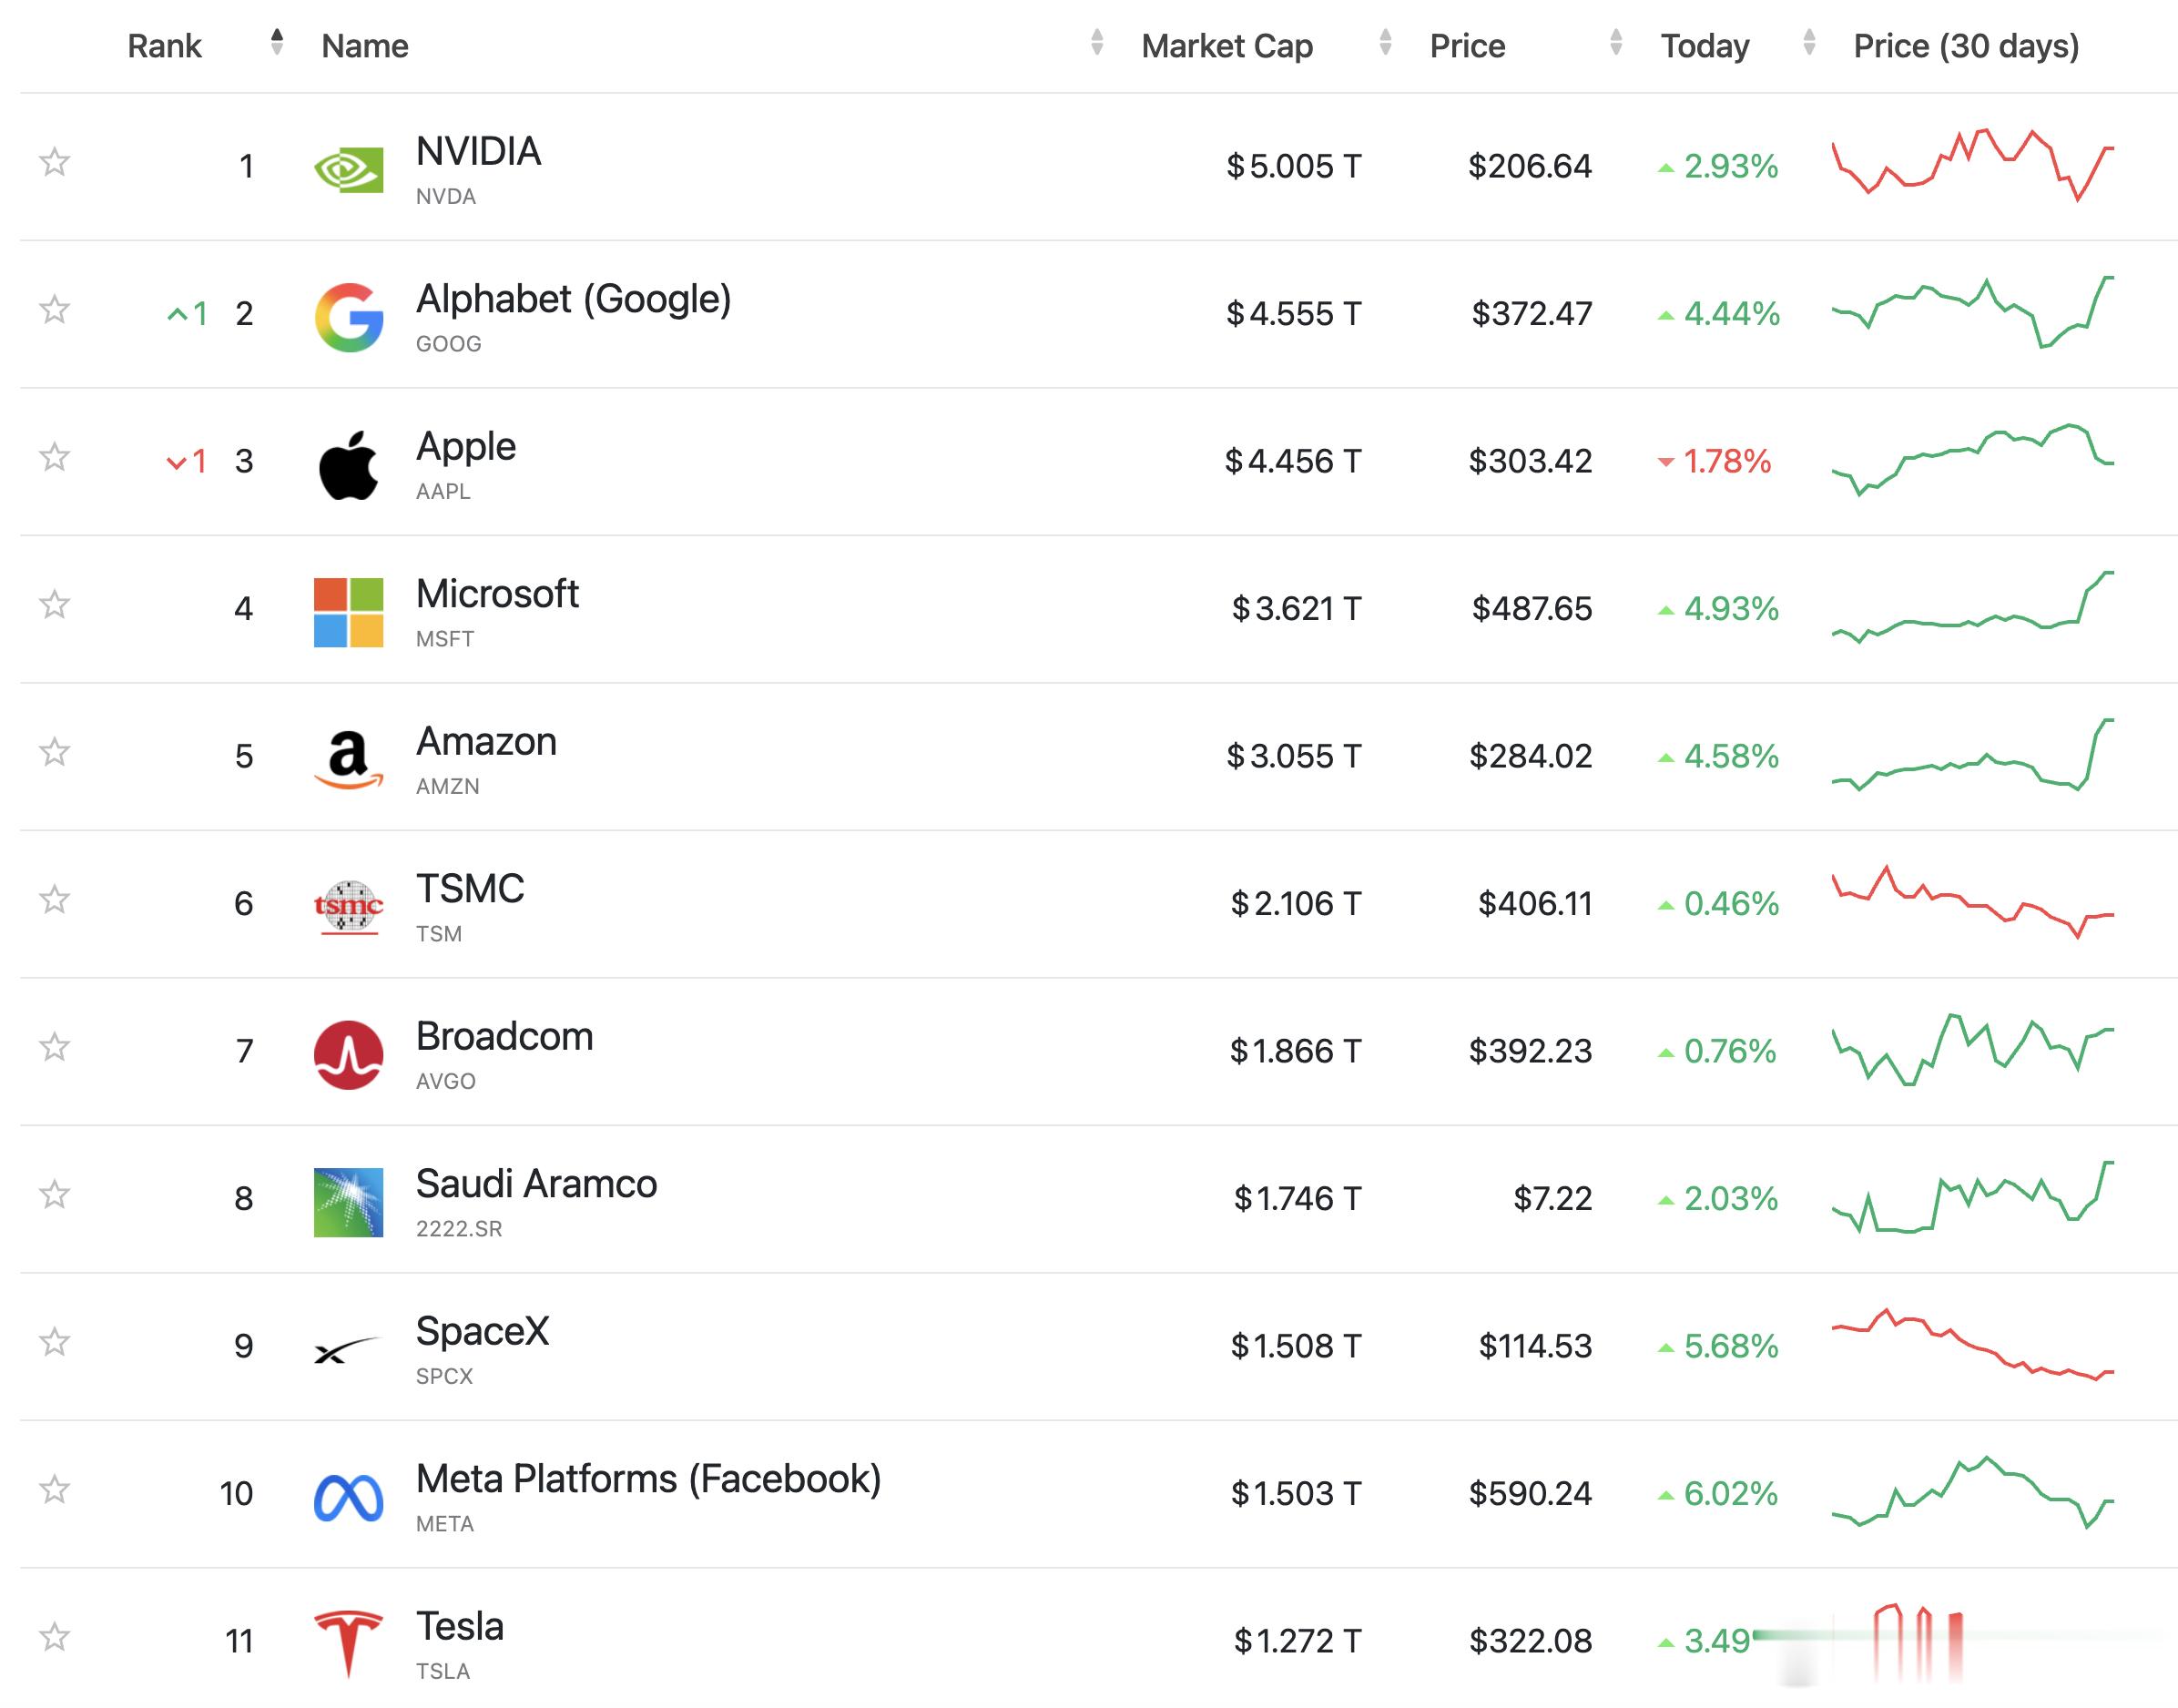
Task: Click the Rank column header
Action: click(164, 46)
